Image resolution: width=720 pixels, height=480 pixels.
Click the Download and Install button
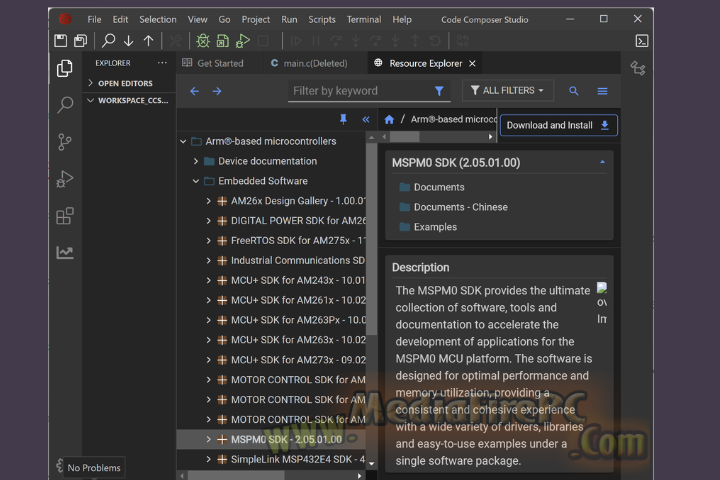click(x=558, y=125)
